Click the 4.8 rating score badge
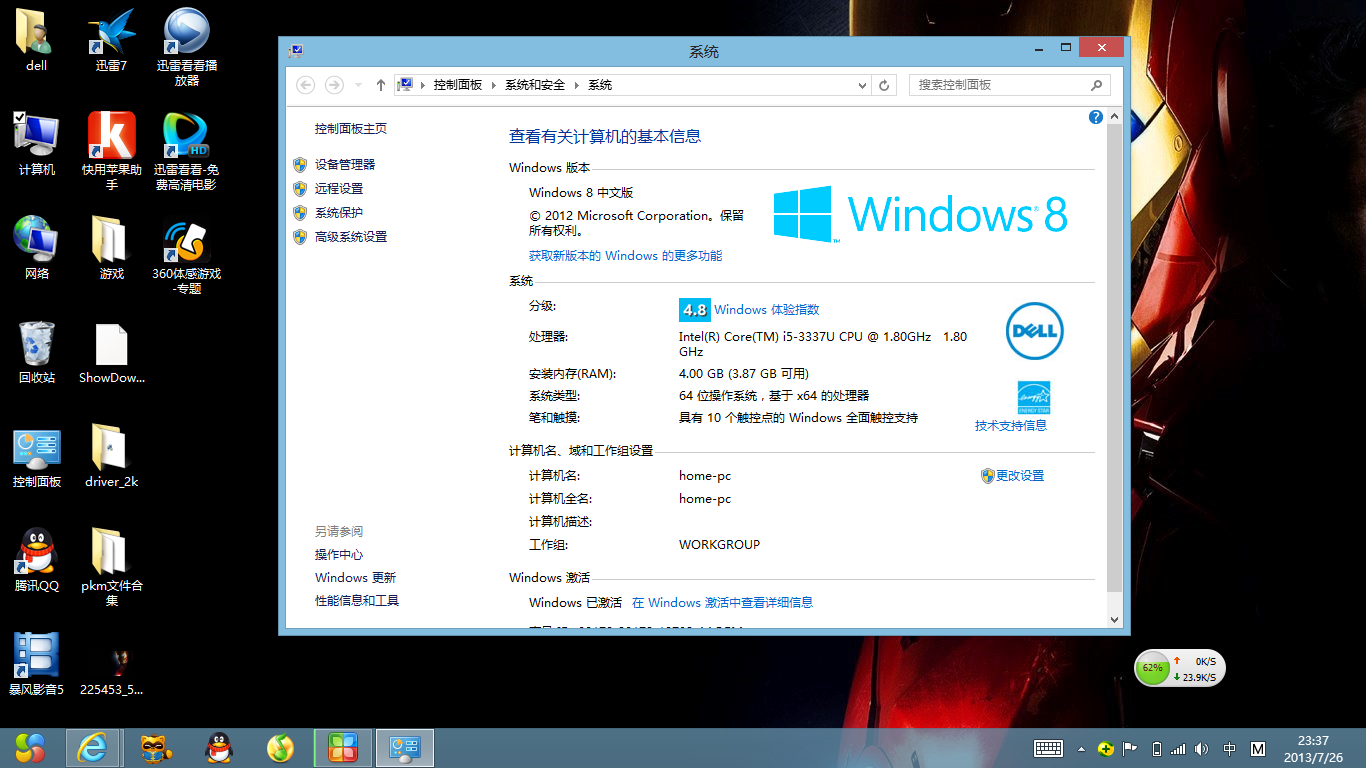 [694, 310]
